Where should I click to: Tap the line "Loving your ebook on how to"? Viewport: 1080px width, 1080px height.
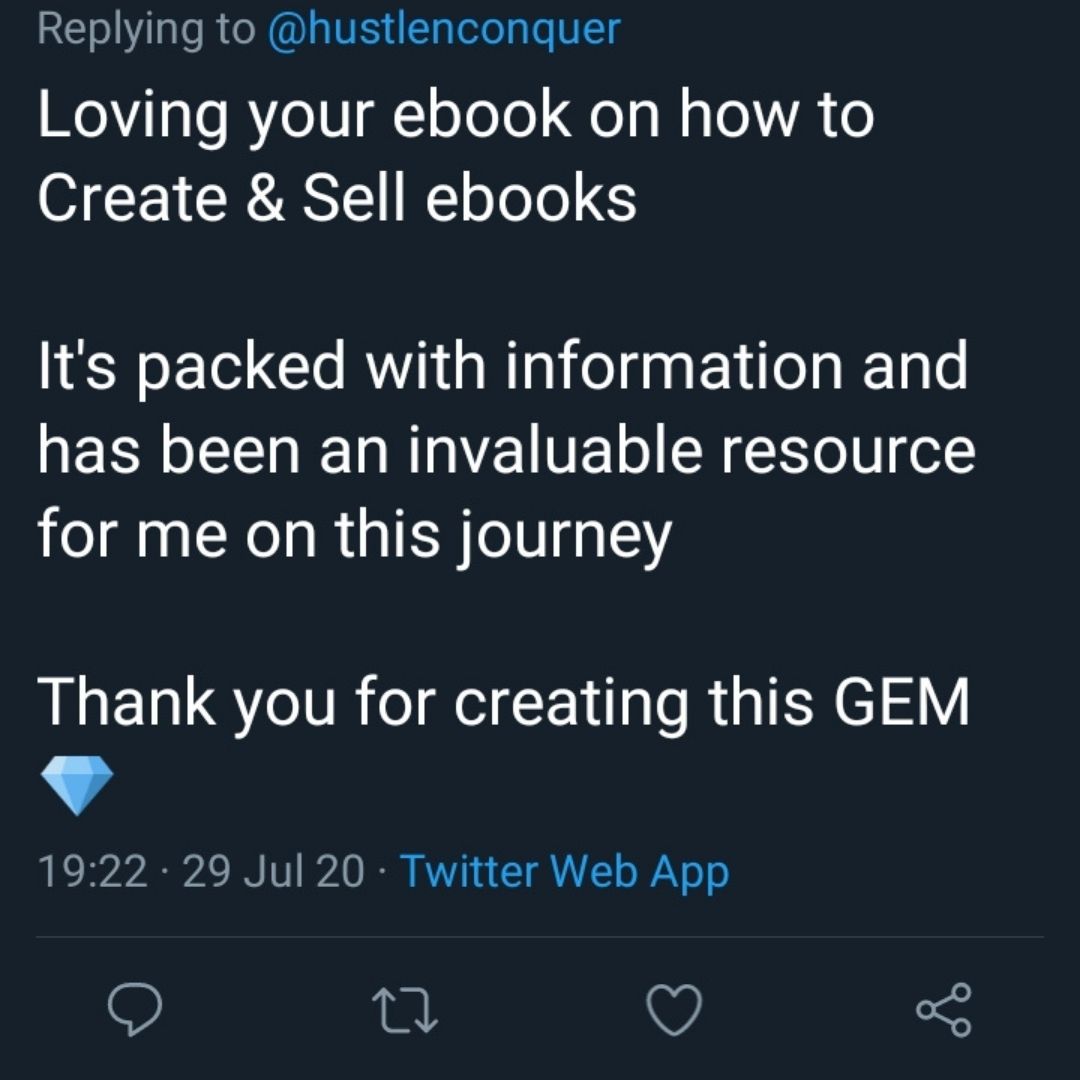click(456, 116)
